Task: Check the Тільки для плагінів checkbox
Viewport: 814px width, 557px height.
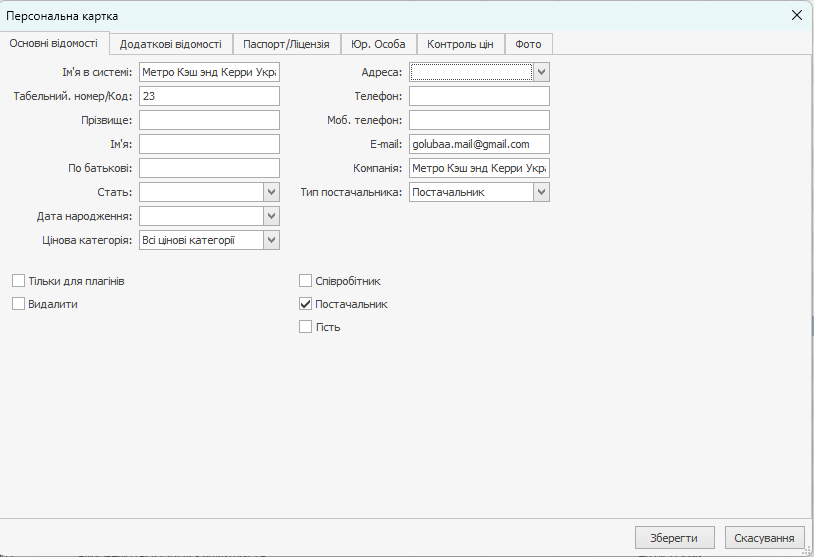Action: point(18,281)
